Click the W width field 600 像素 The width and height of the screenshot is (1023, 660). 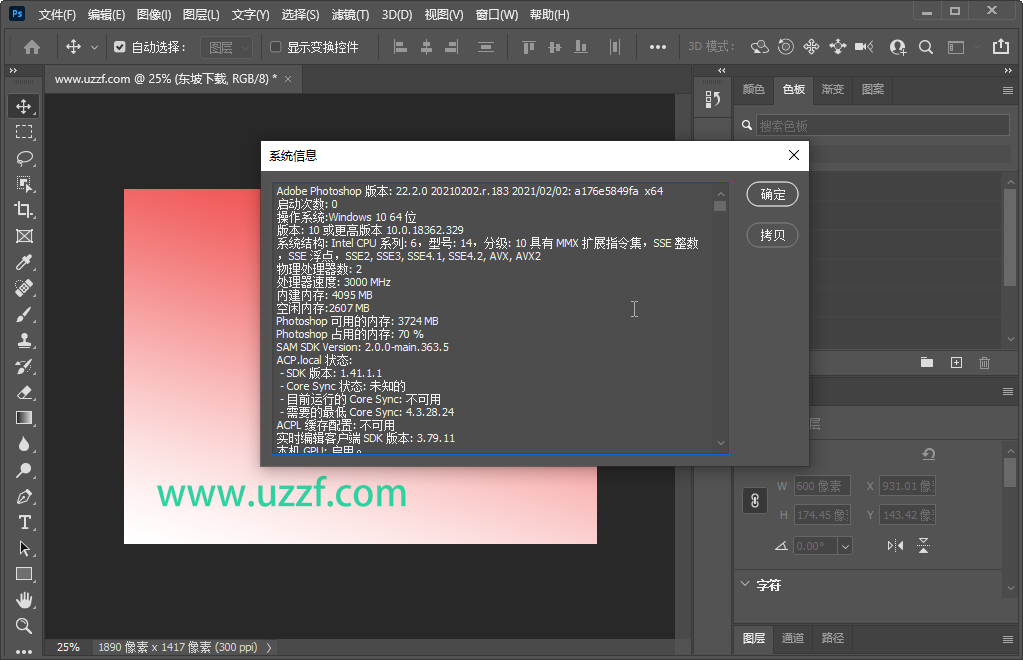click(x=822, y=486)
